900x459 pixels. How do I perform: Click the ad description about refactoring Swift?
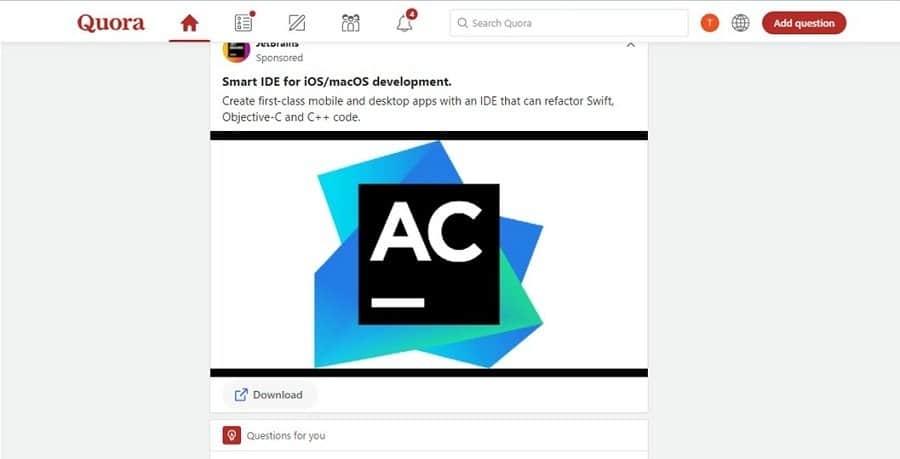[x=418, y=109]
